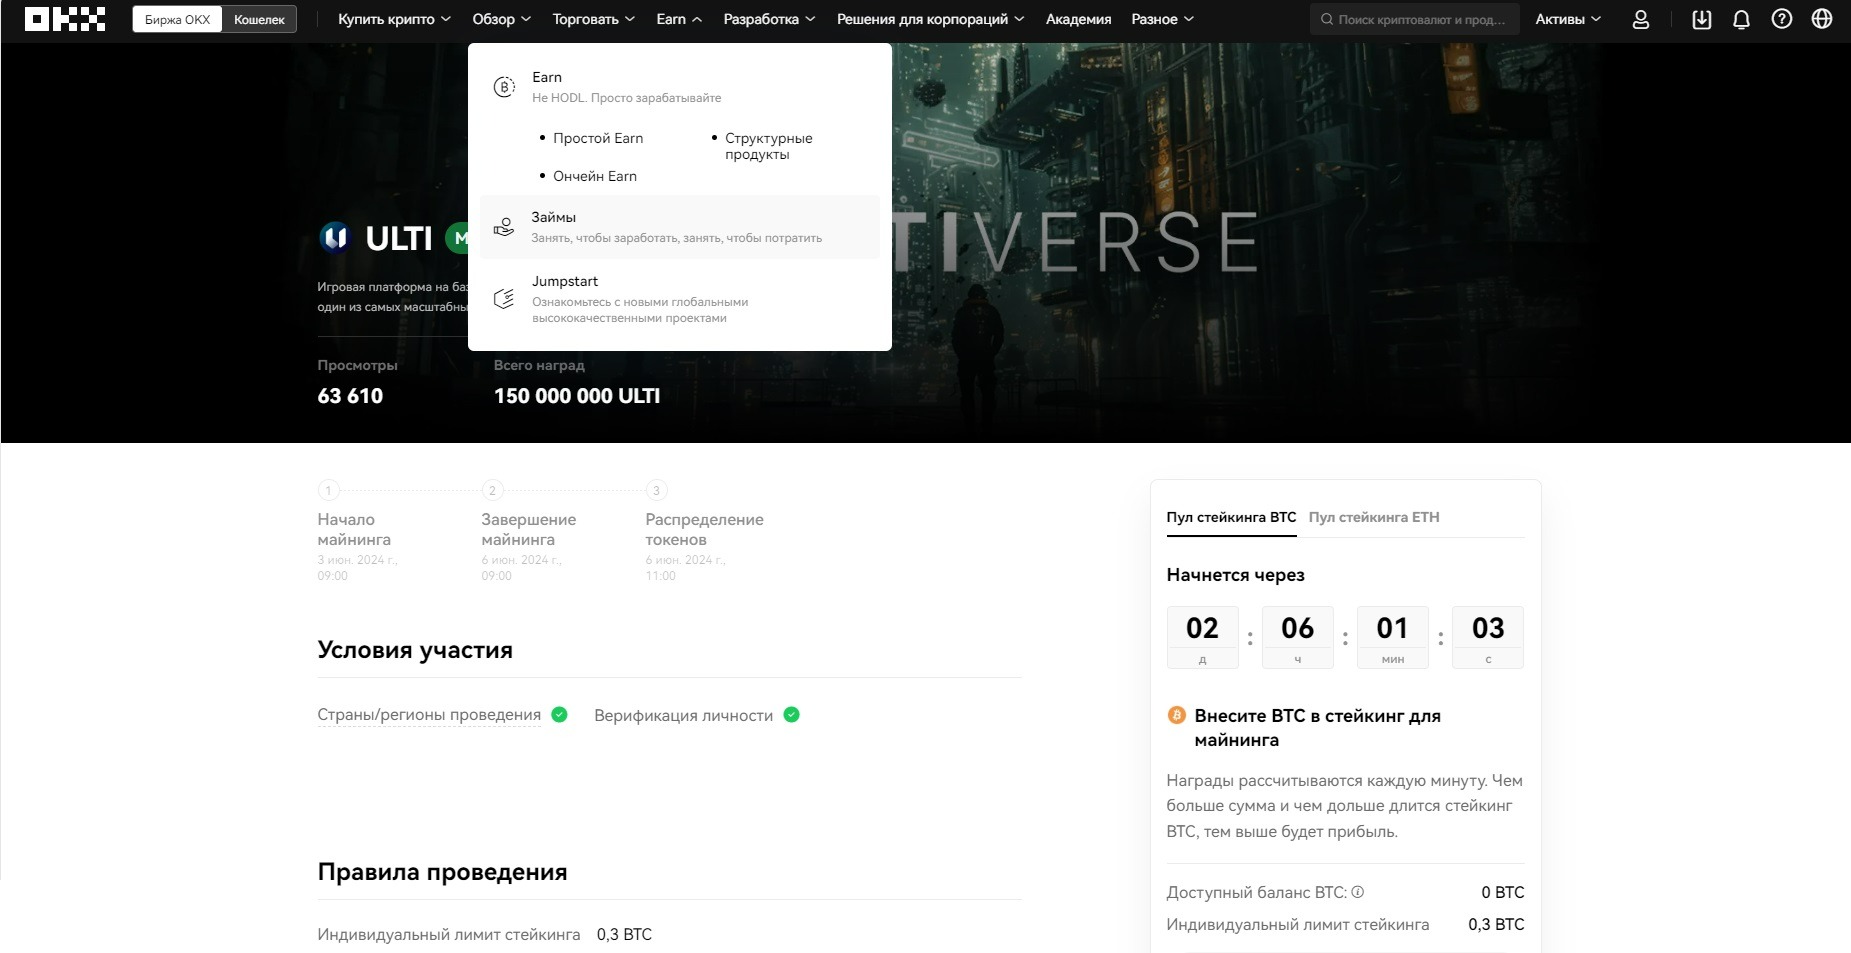Viewport: 1851px width, 953px height.
Task: Open Jumpstart from the Earn menu
Action: pyautogui.click(x=680, y=299)
